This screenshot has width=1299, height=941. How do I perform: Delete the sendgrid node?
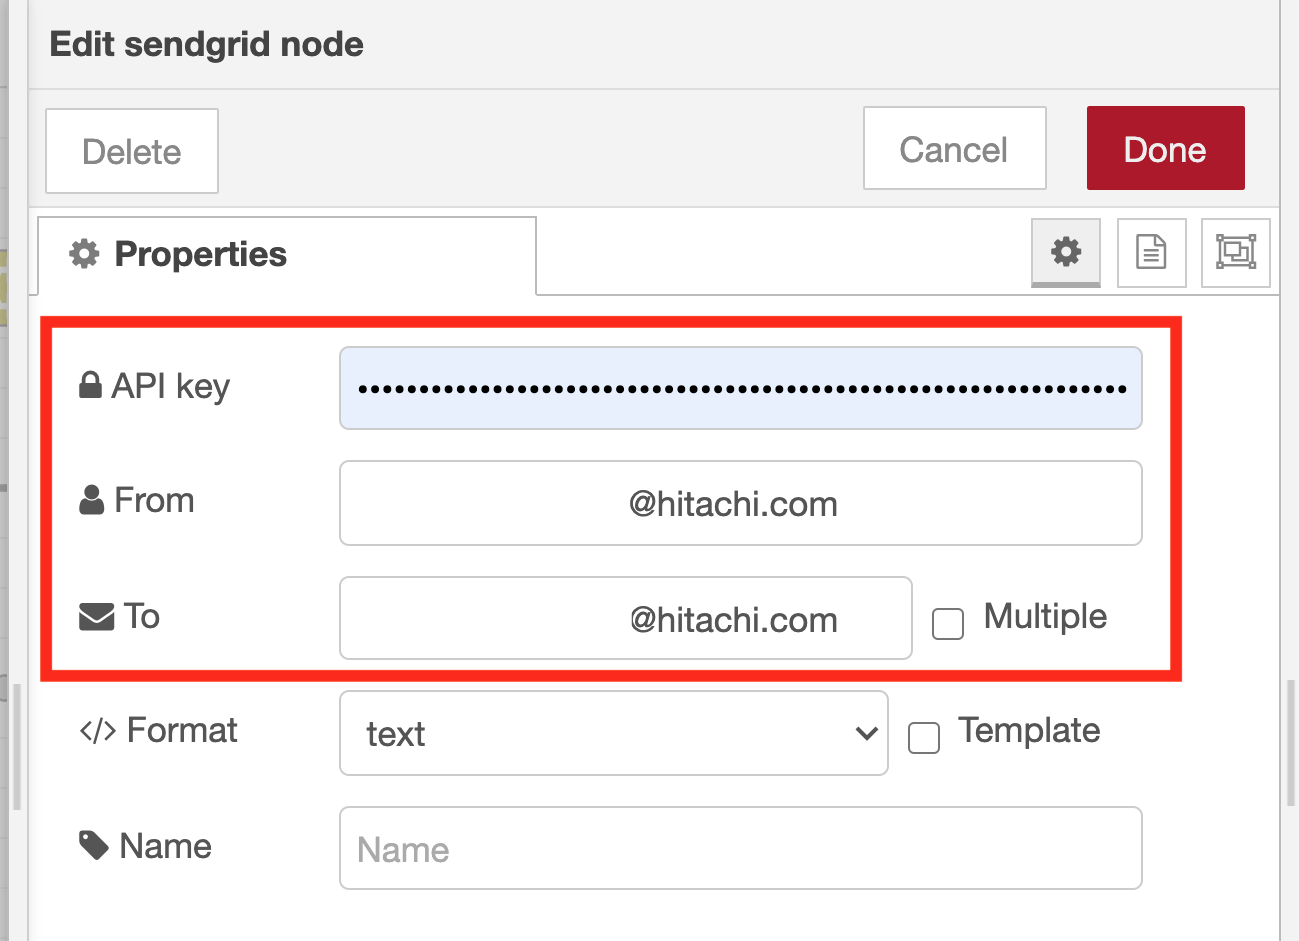tap(132, 151)
